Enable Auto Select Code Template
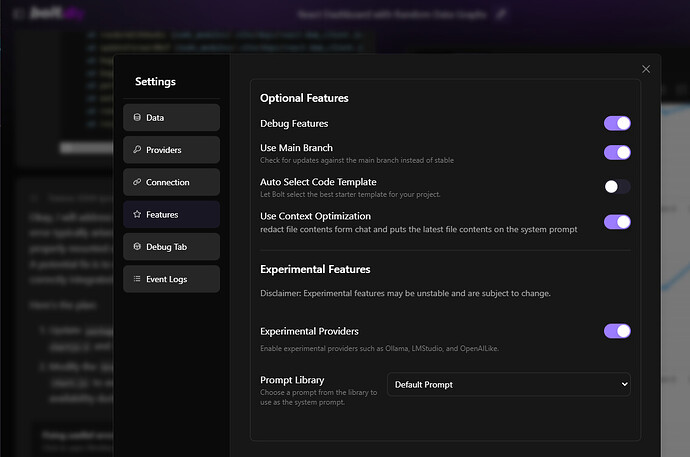 (x=617, y=187)
